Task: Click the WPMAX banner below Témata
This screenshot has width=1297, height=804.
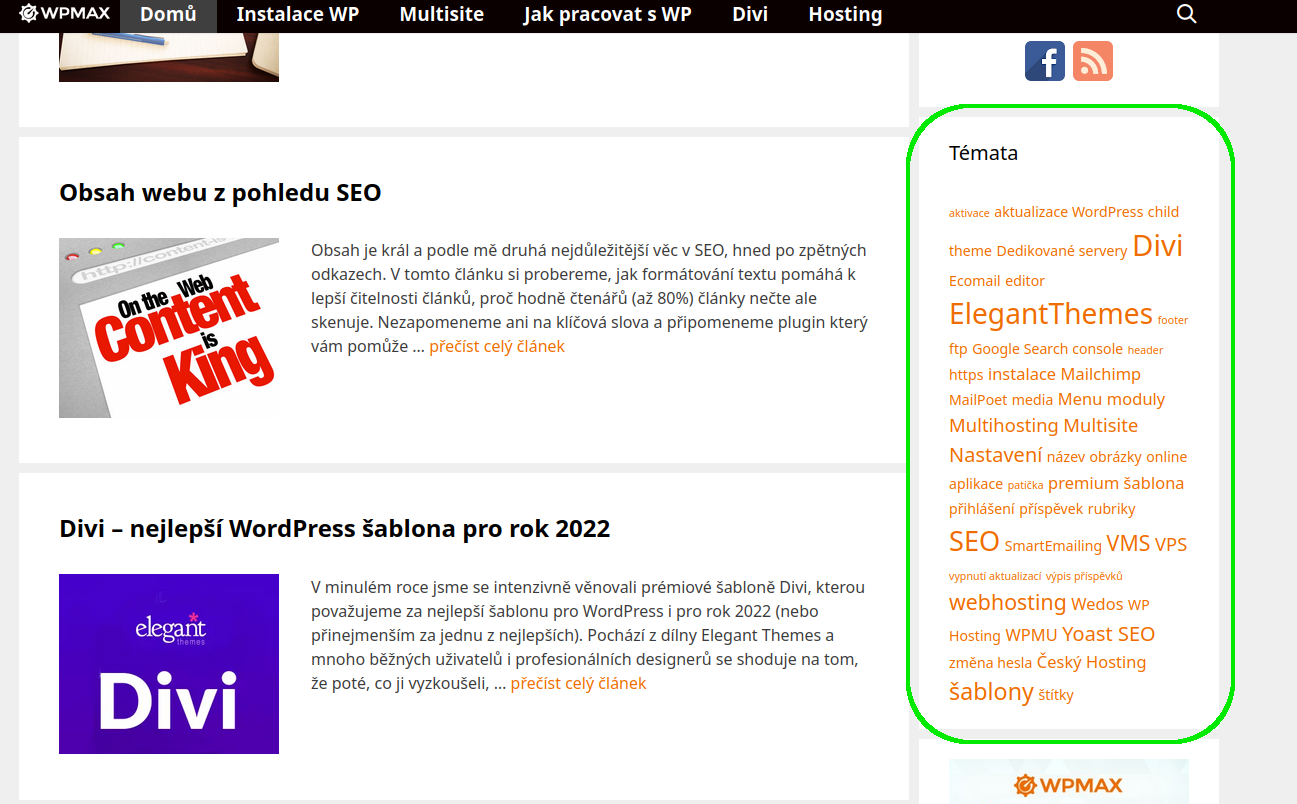Action: pos(1069,781)
